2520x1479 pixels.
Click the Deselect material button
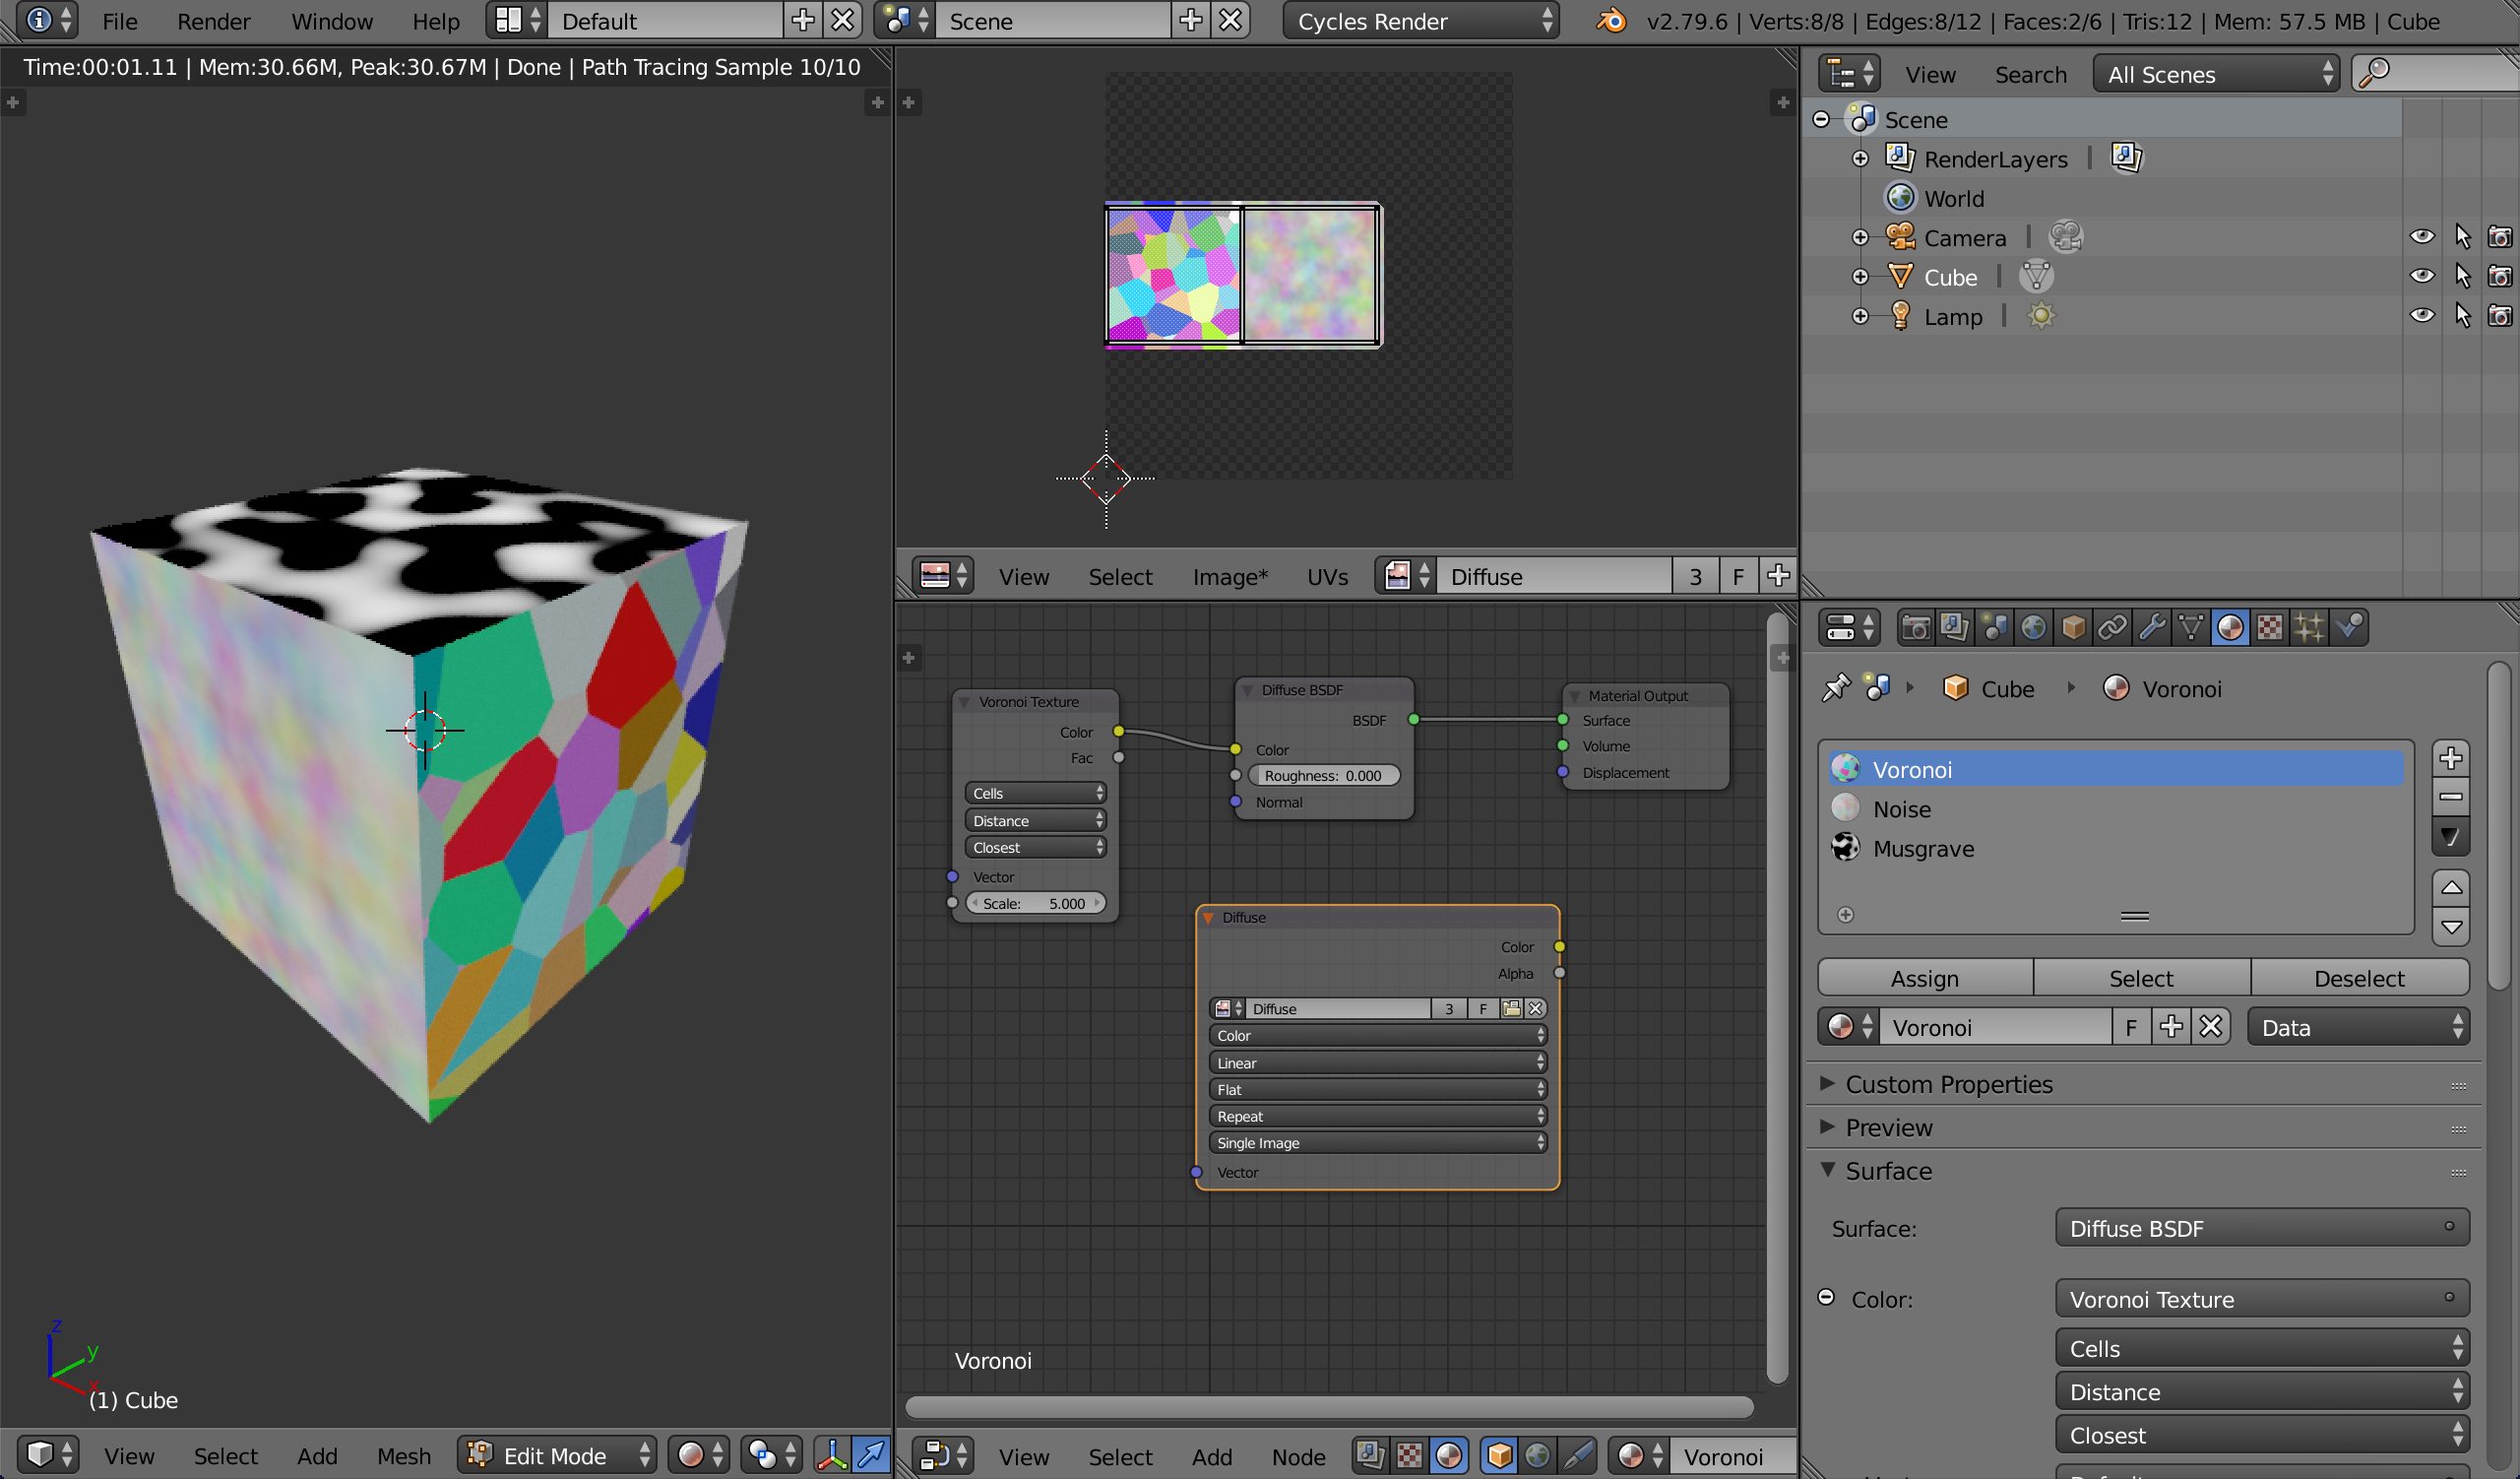[x=2358, y=978]
